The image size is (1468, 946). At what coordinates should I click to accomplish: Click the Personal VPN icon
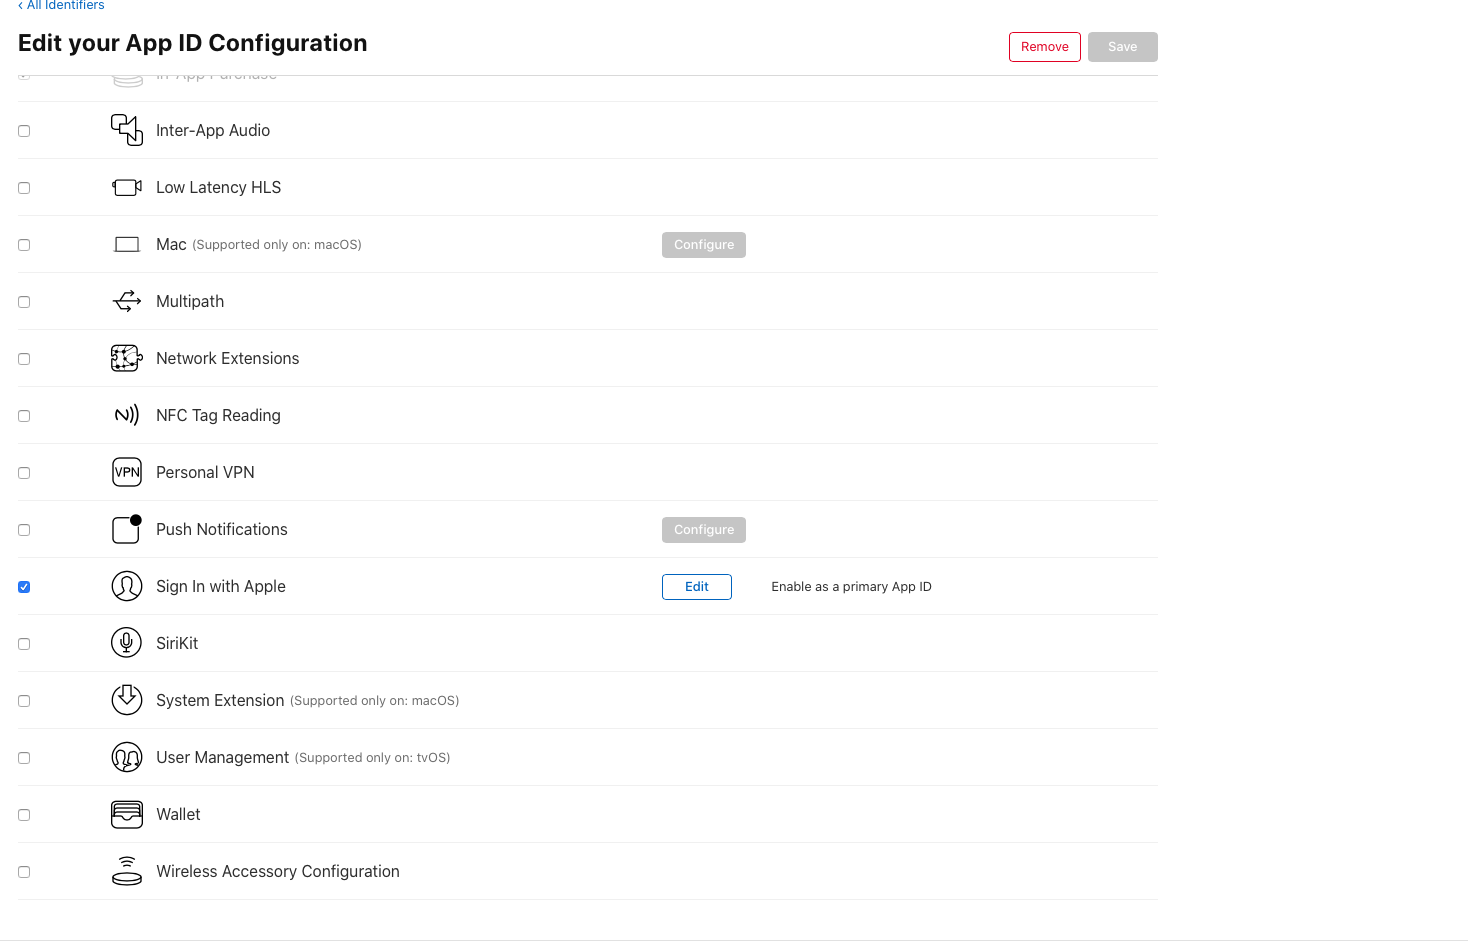pos(127,472)
